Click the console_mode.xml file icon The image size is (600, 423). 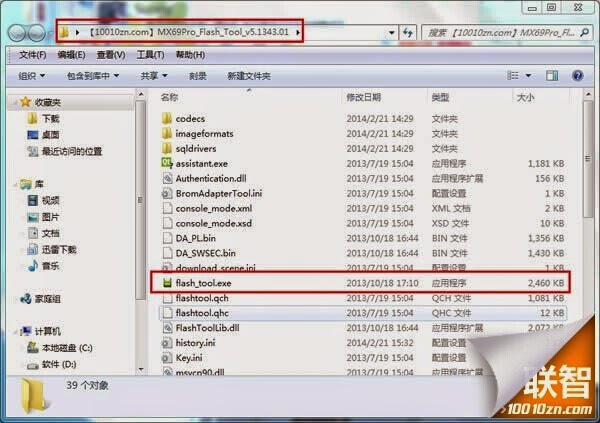tap(167, 208)
